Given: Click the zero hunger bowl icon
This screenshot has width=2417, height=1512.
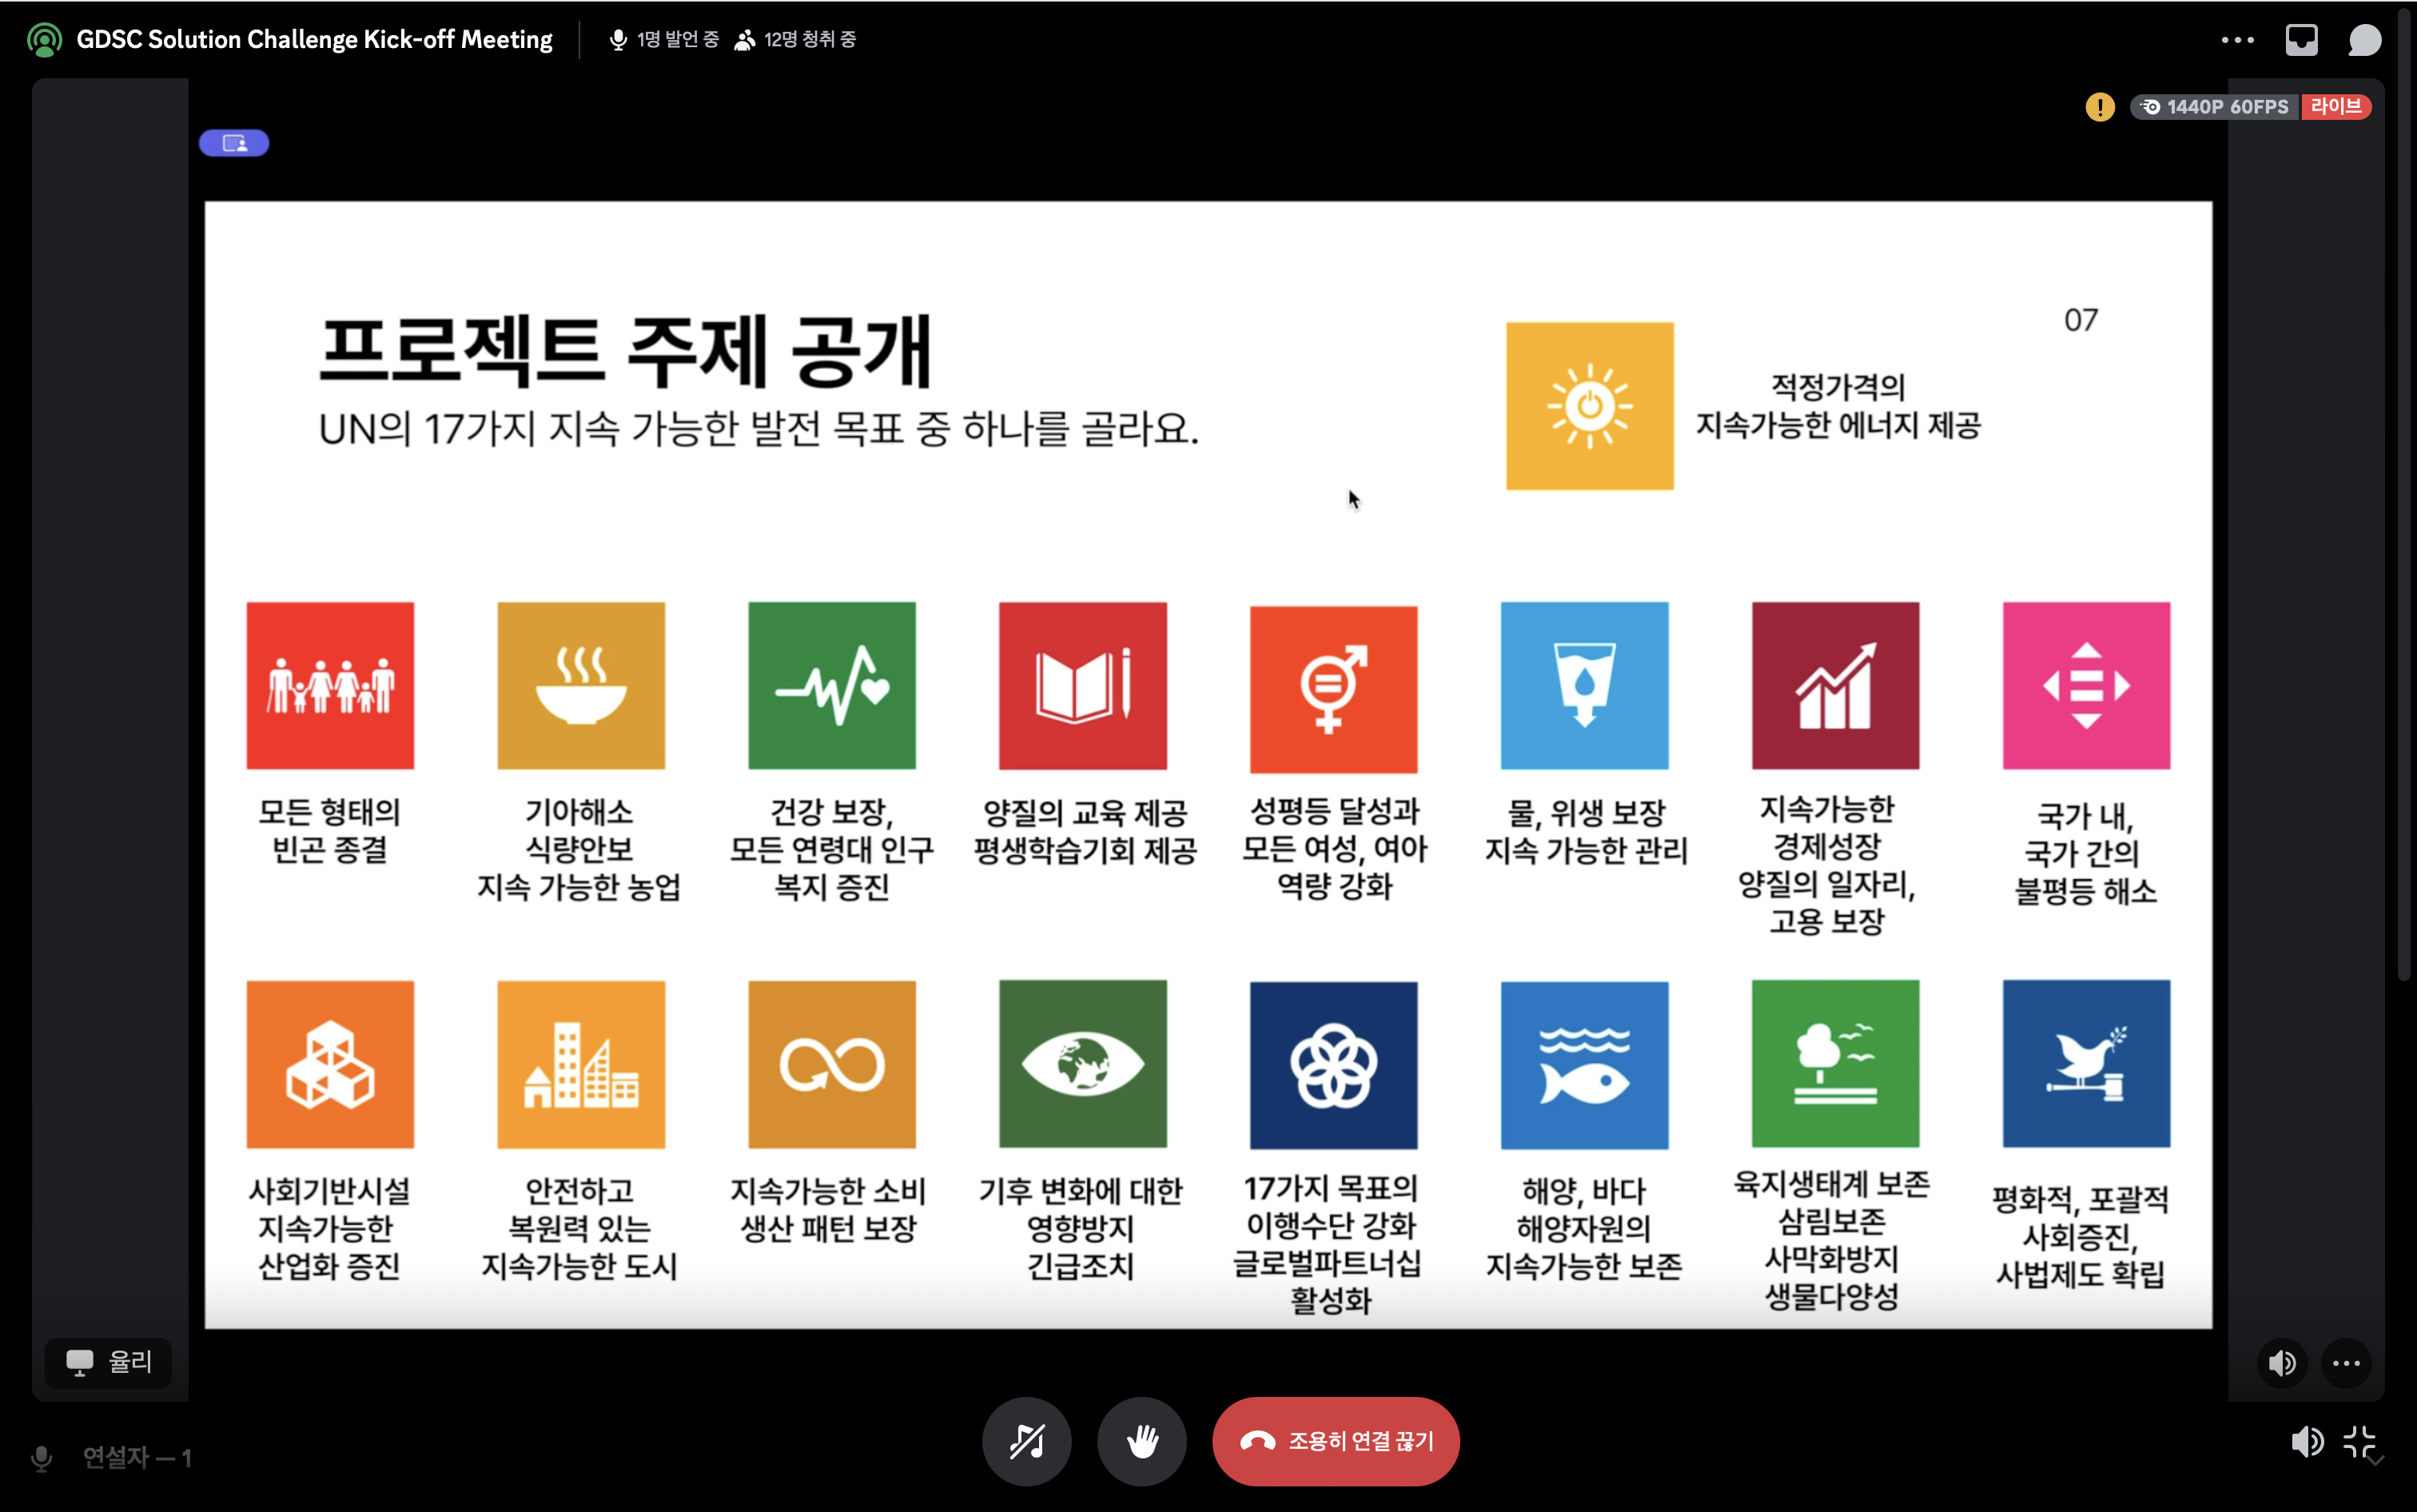Looking at the screenshot, I should pyautogui.click(x=581, y=685).
